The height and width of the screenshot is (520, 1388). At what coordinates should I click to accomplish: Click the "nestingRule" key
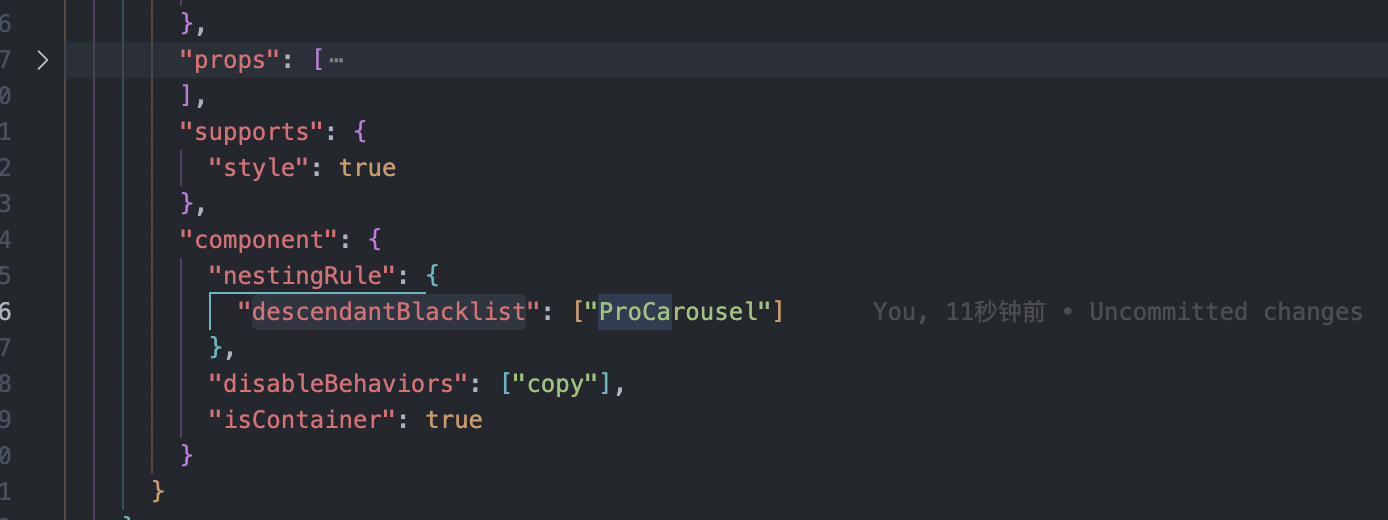(301, 276)
